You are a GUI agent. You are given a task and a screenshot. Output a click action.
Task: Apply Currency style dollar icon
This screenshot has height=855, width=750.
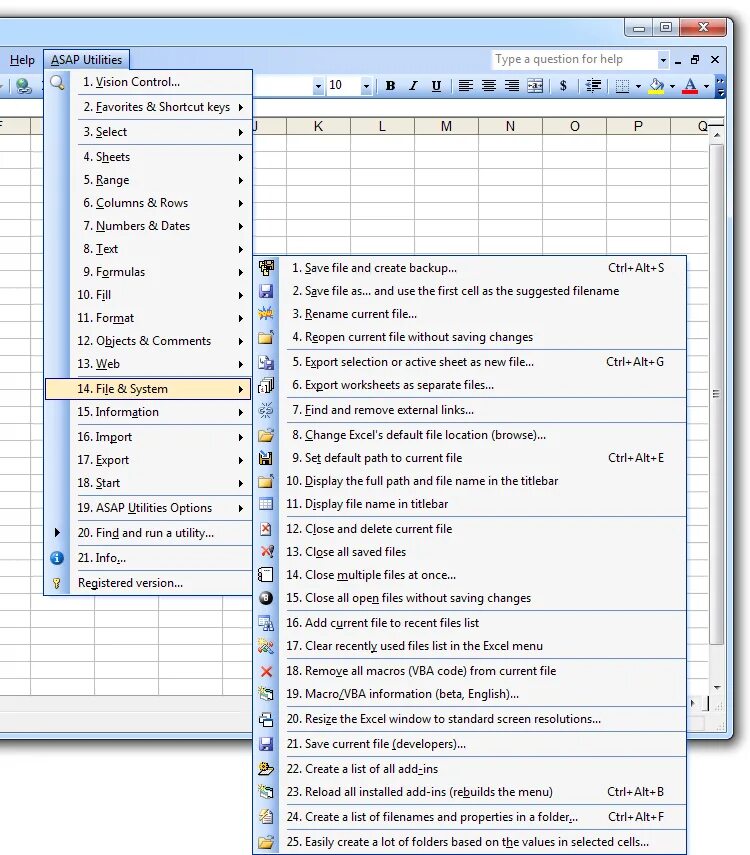pos(563,86)
